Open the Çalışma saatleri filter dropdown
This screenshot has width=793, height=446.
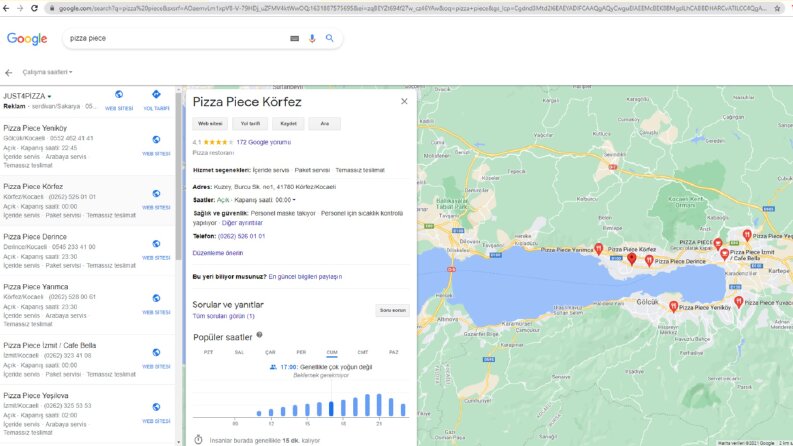(48, 72)
